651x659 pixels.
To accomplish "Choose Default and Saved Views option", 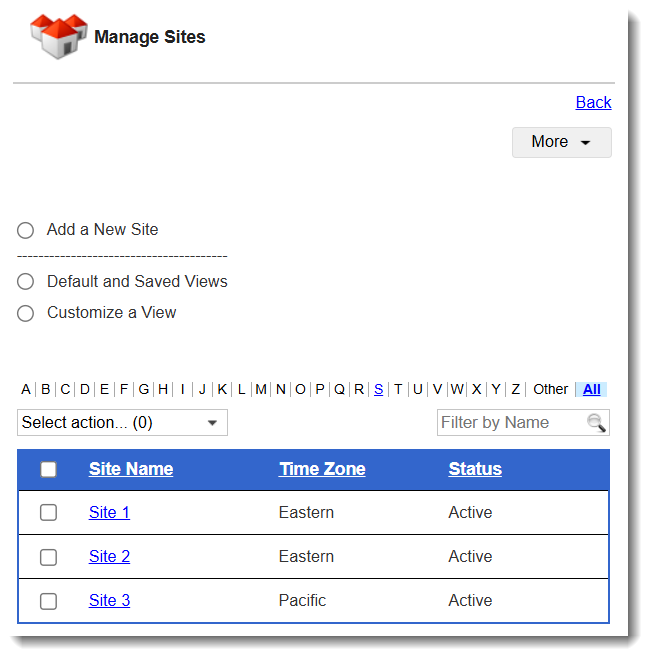I will click(26, 282).
